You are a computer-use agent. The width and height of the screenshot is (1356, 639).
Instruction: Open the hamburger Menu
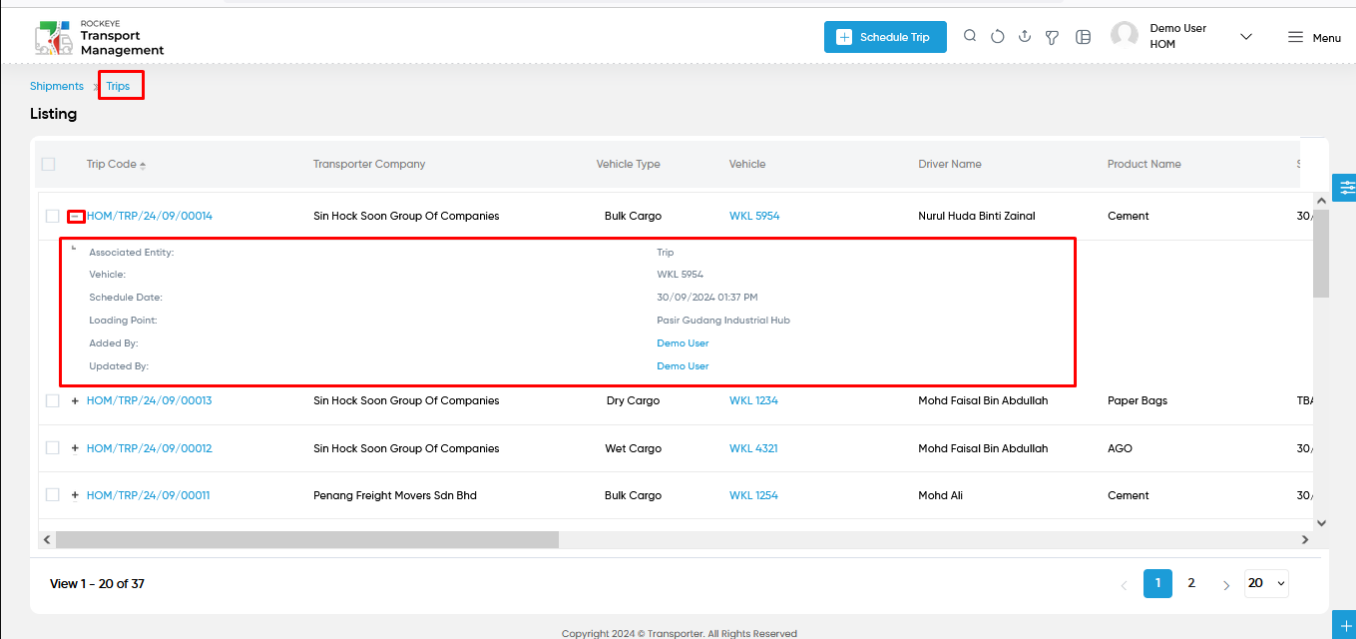[1314, 37]
